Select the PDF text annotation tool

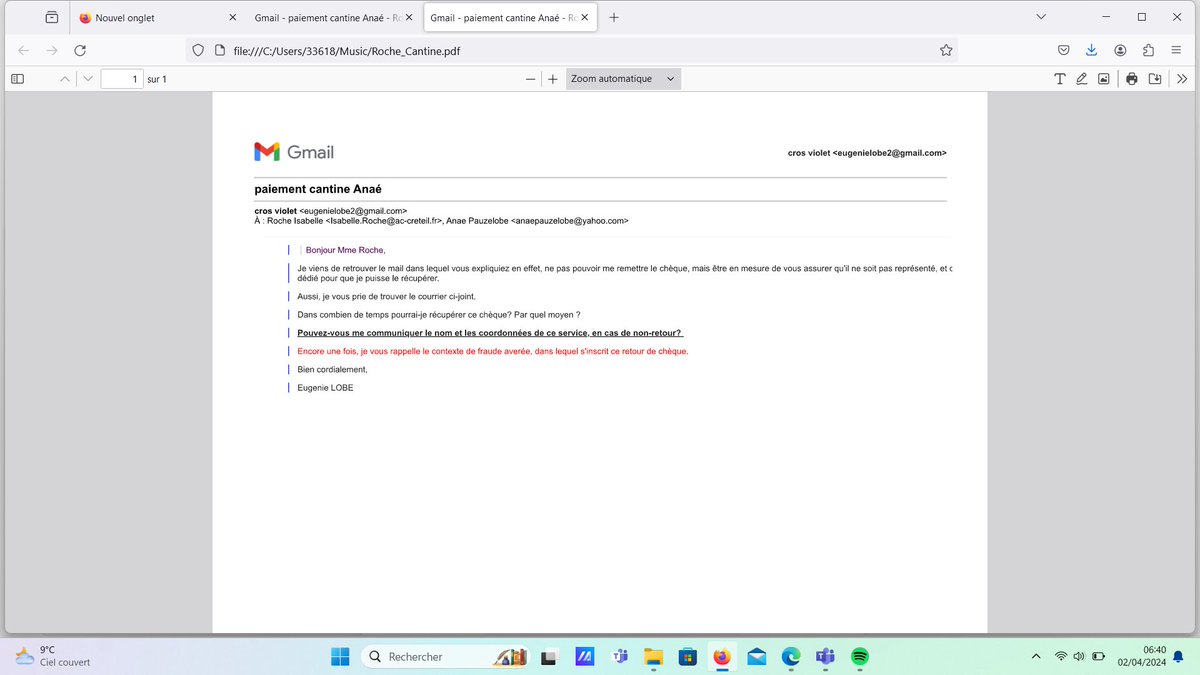(x=1060, y=79)
